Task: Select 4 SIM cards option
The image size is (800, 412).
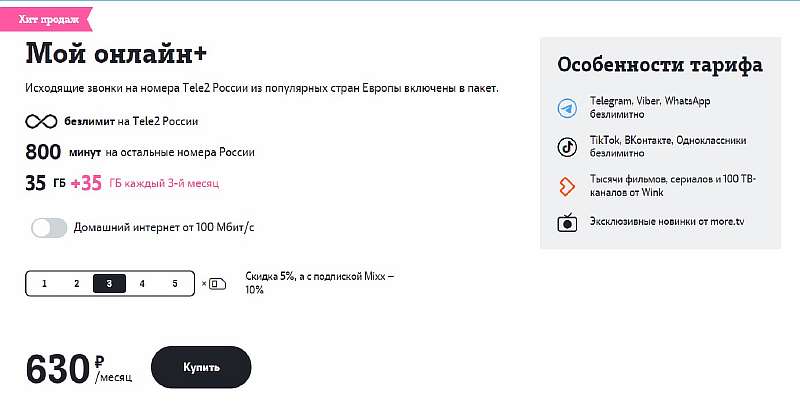Action: [142, 284]
